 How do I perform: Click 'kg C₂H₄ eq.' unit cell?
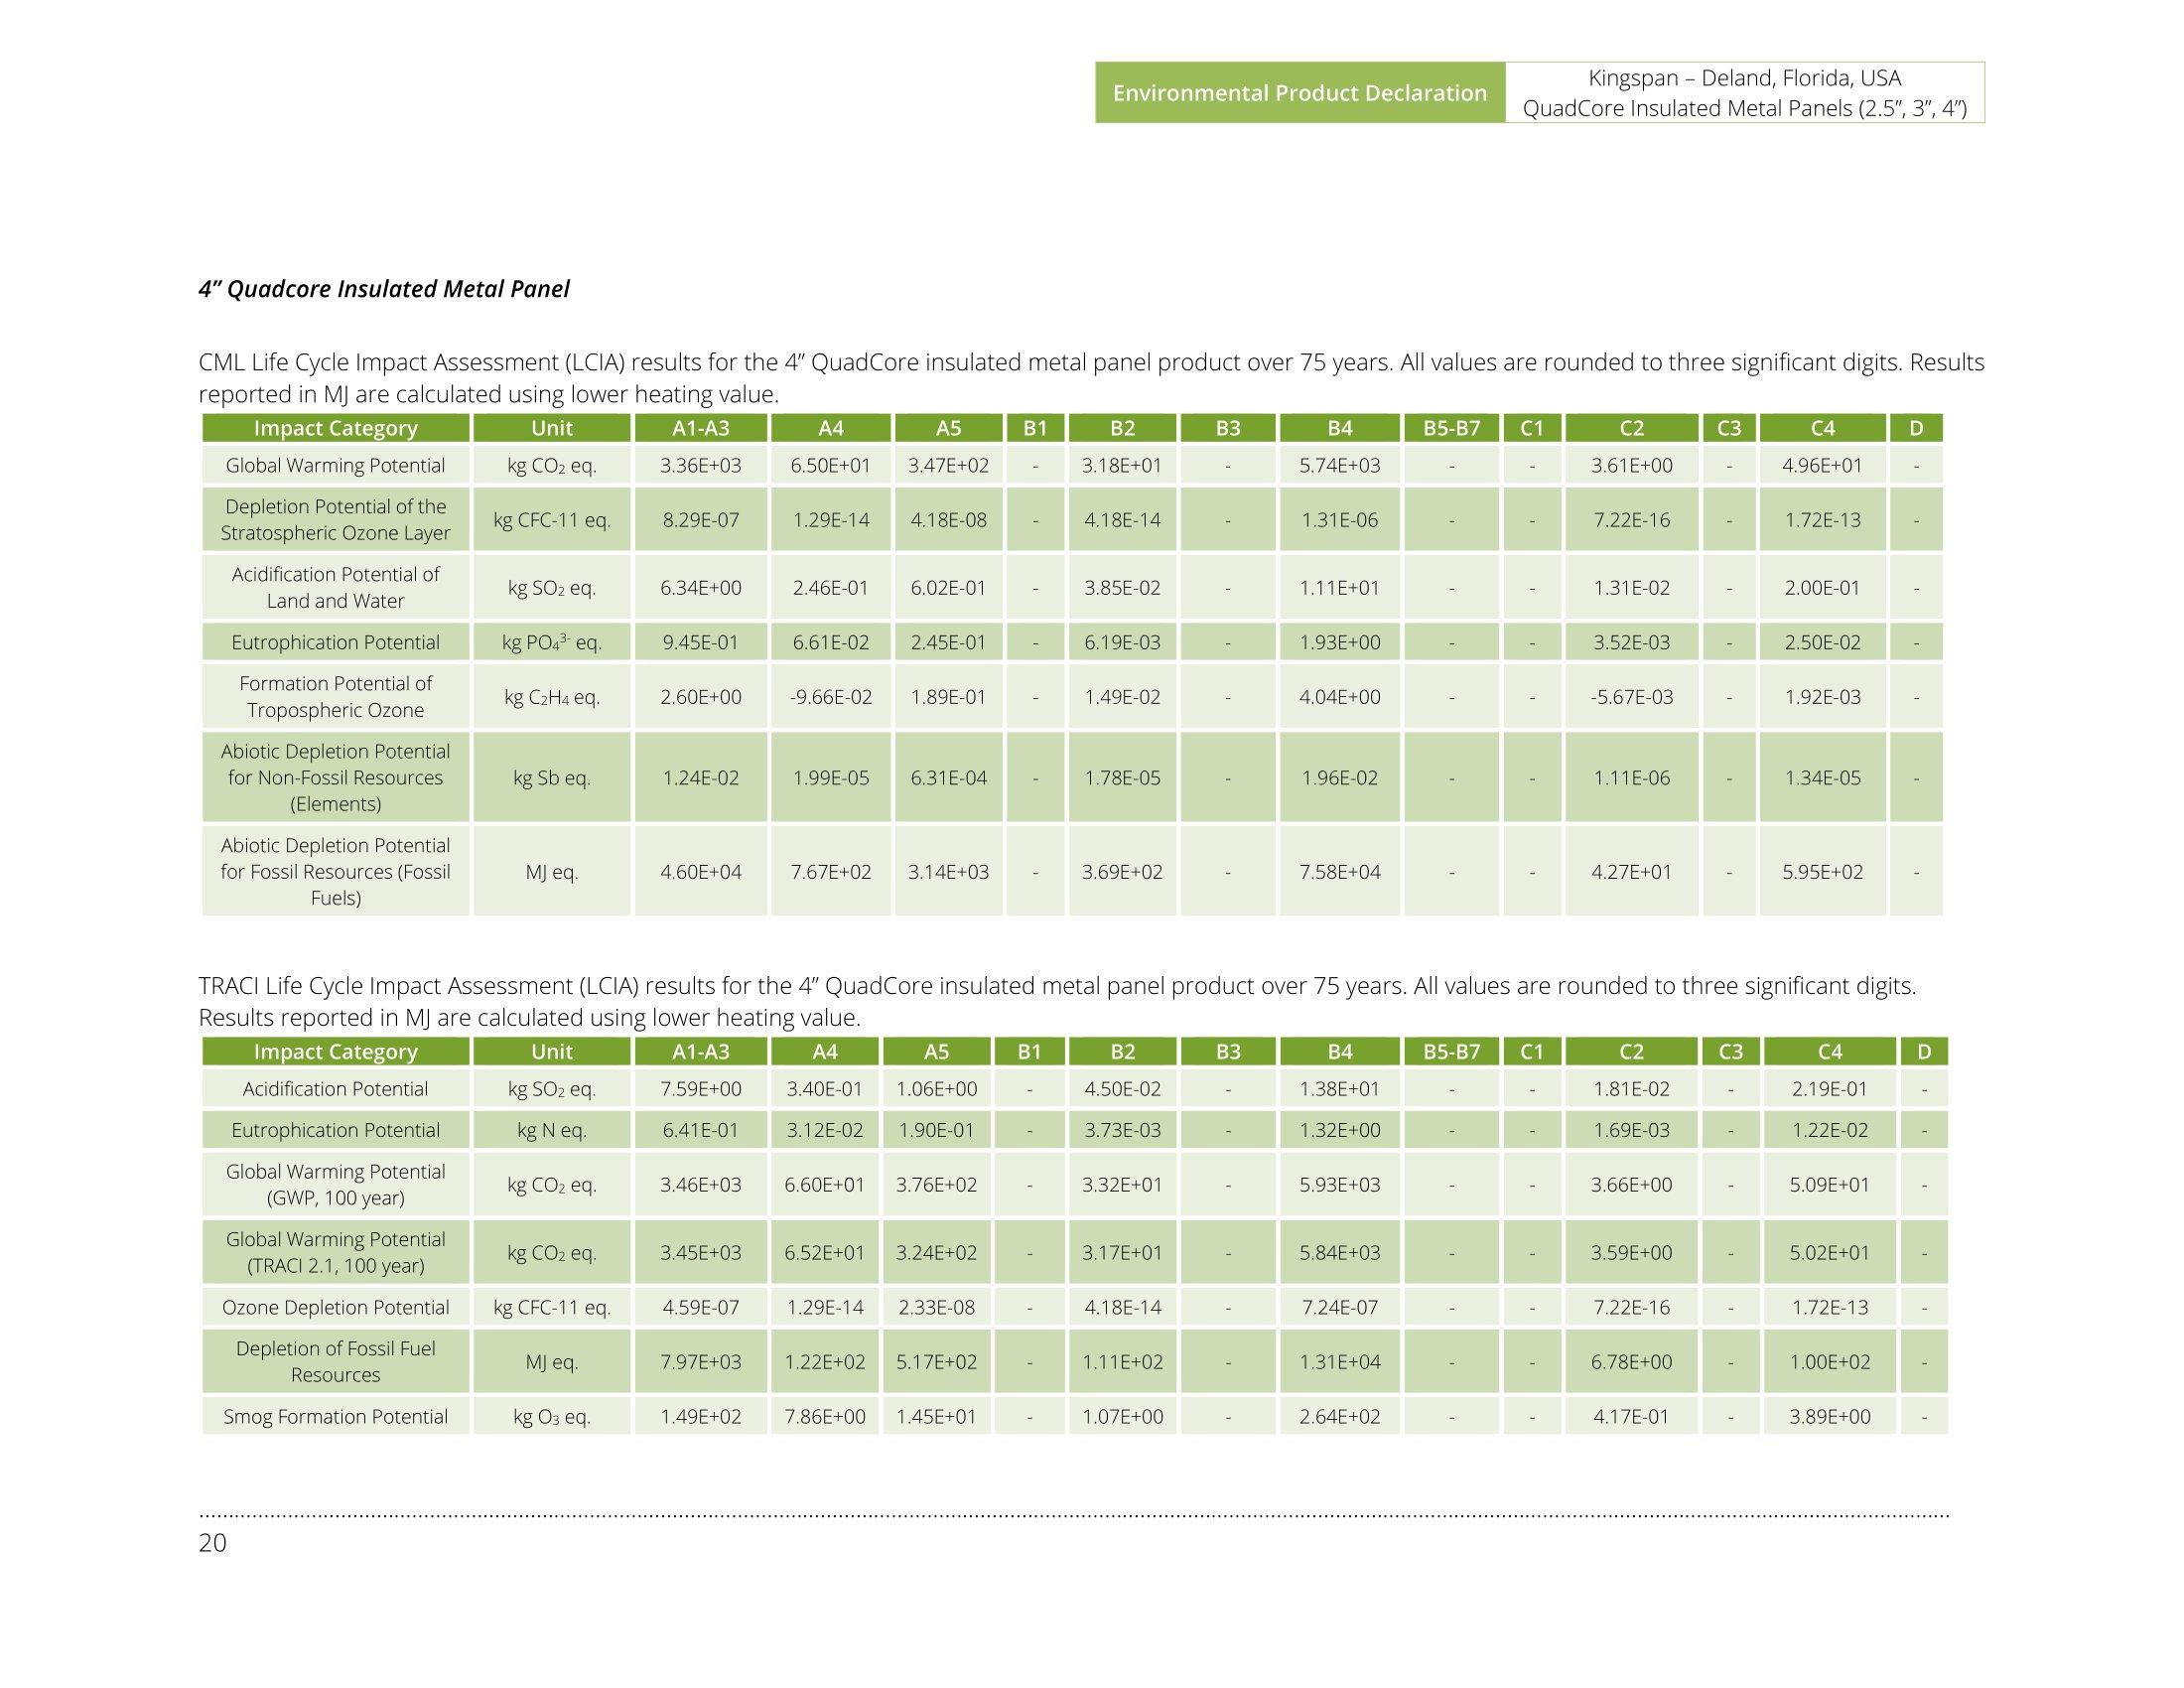click(x=552, y=697)
